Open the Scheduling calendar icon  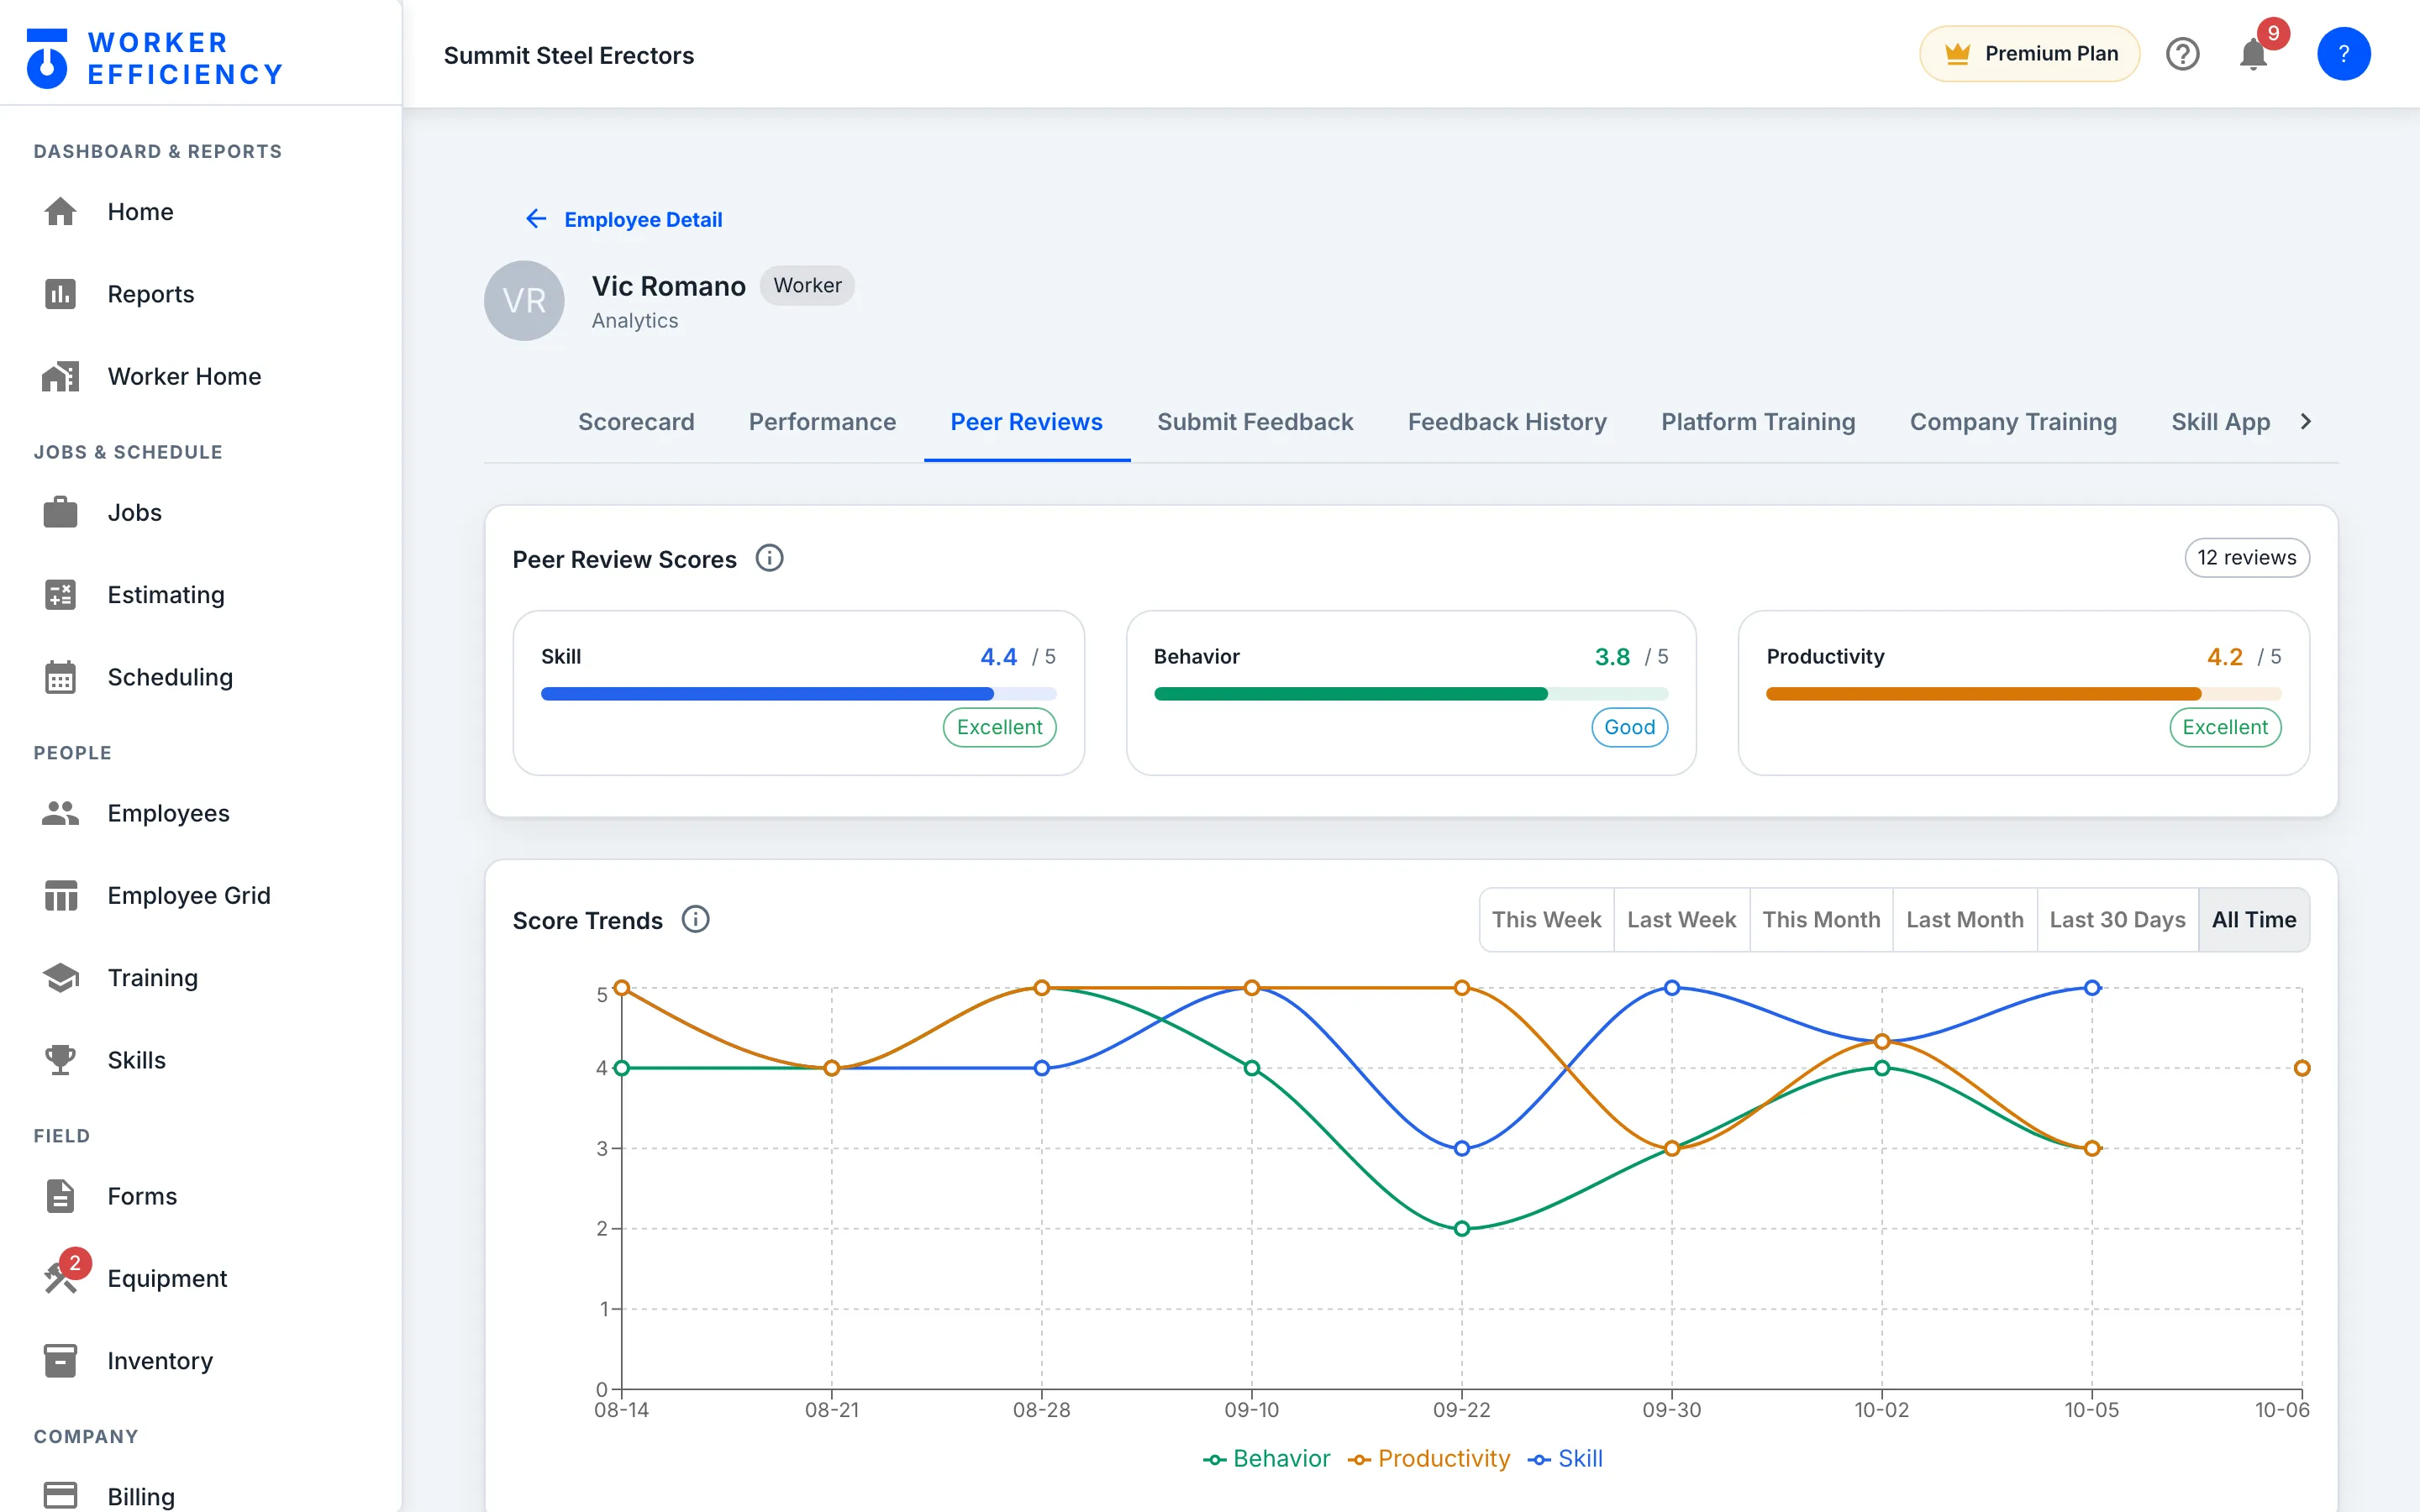pos(60,677)
